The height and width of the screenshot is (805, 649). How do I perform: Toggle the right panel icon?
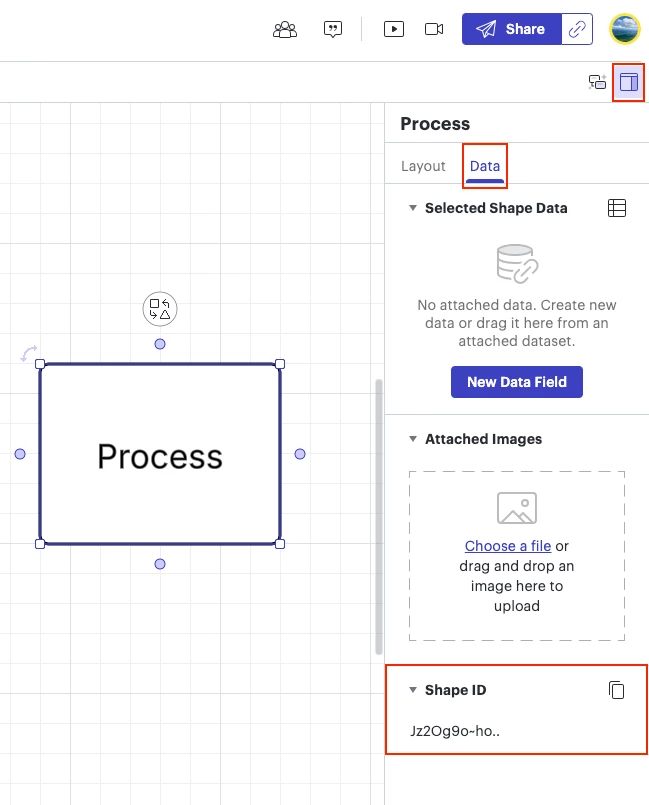coord(628,82)
